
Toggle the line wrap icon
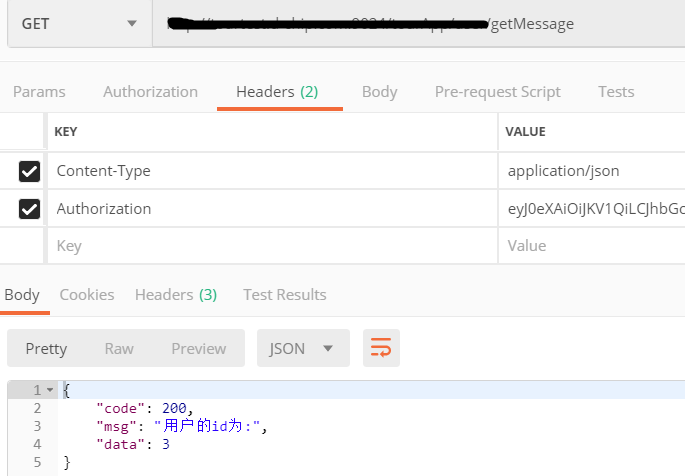[x=381, y=348]
